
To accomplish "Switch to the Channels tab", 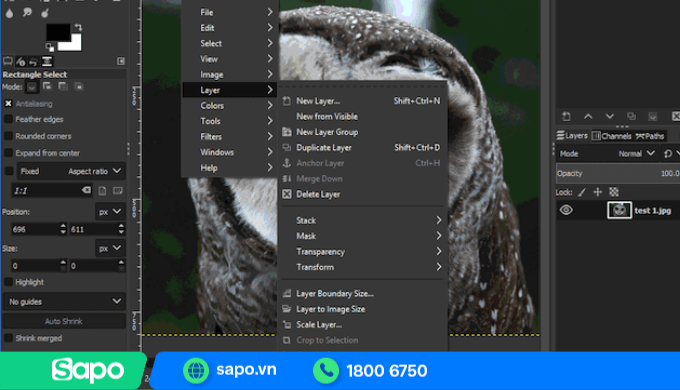I will (x=612, y=136).
